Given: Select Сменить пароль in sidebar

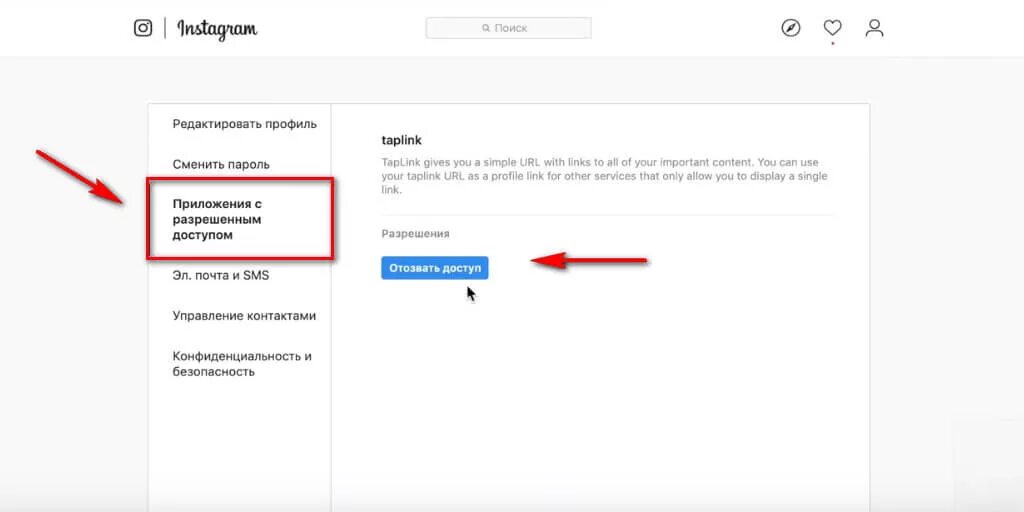Looking at the screenshot, I should pyautogui.click(x=221, y=165).
